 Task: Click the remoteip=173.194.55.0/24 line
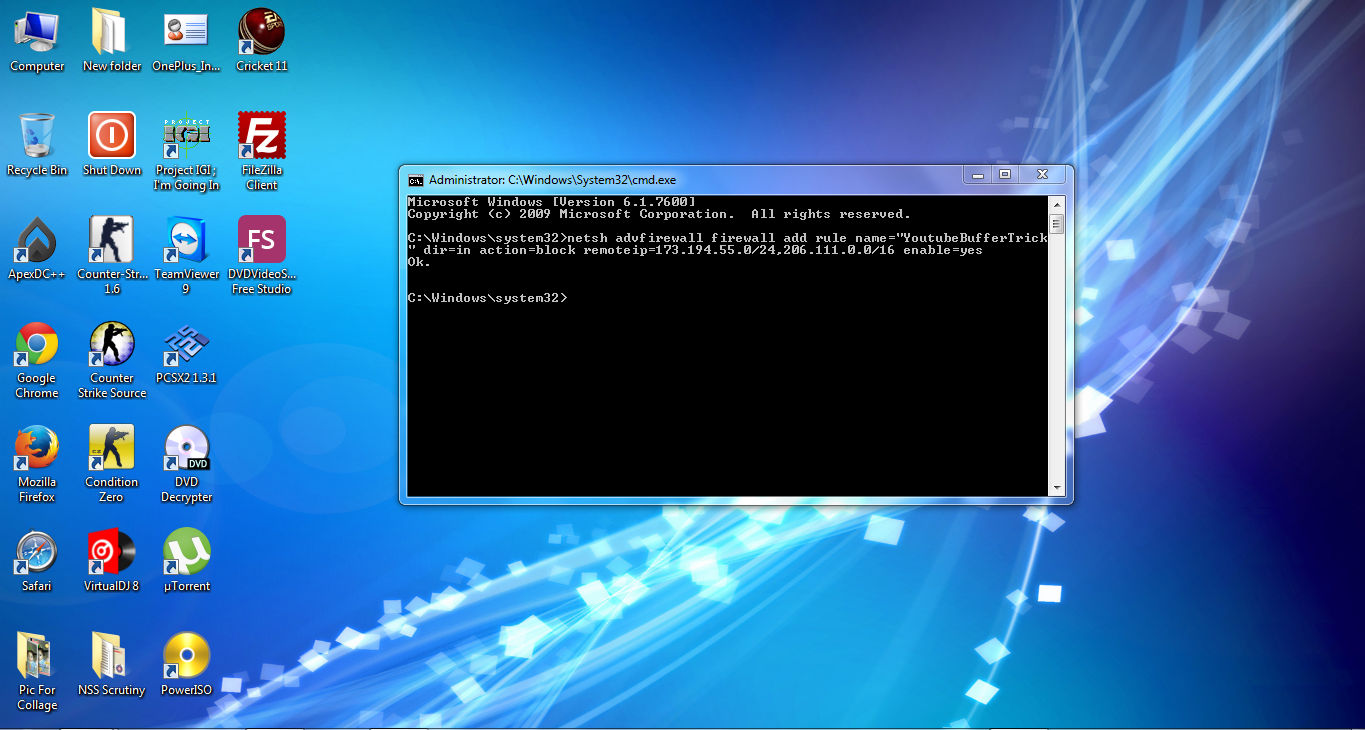(696, 250)
